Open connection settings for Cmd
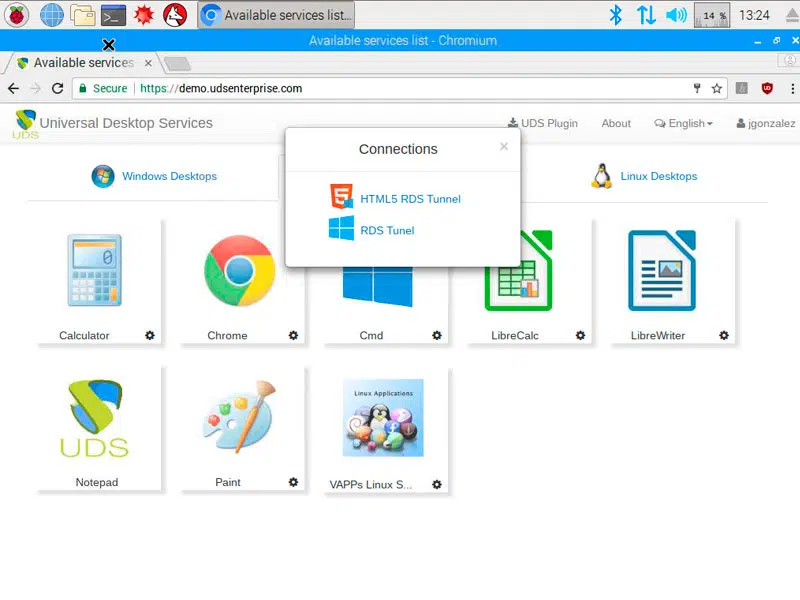The image size is (800, 600). click(x=437, y=335)
